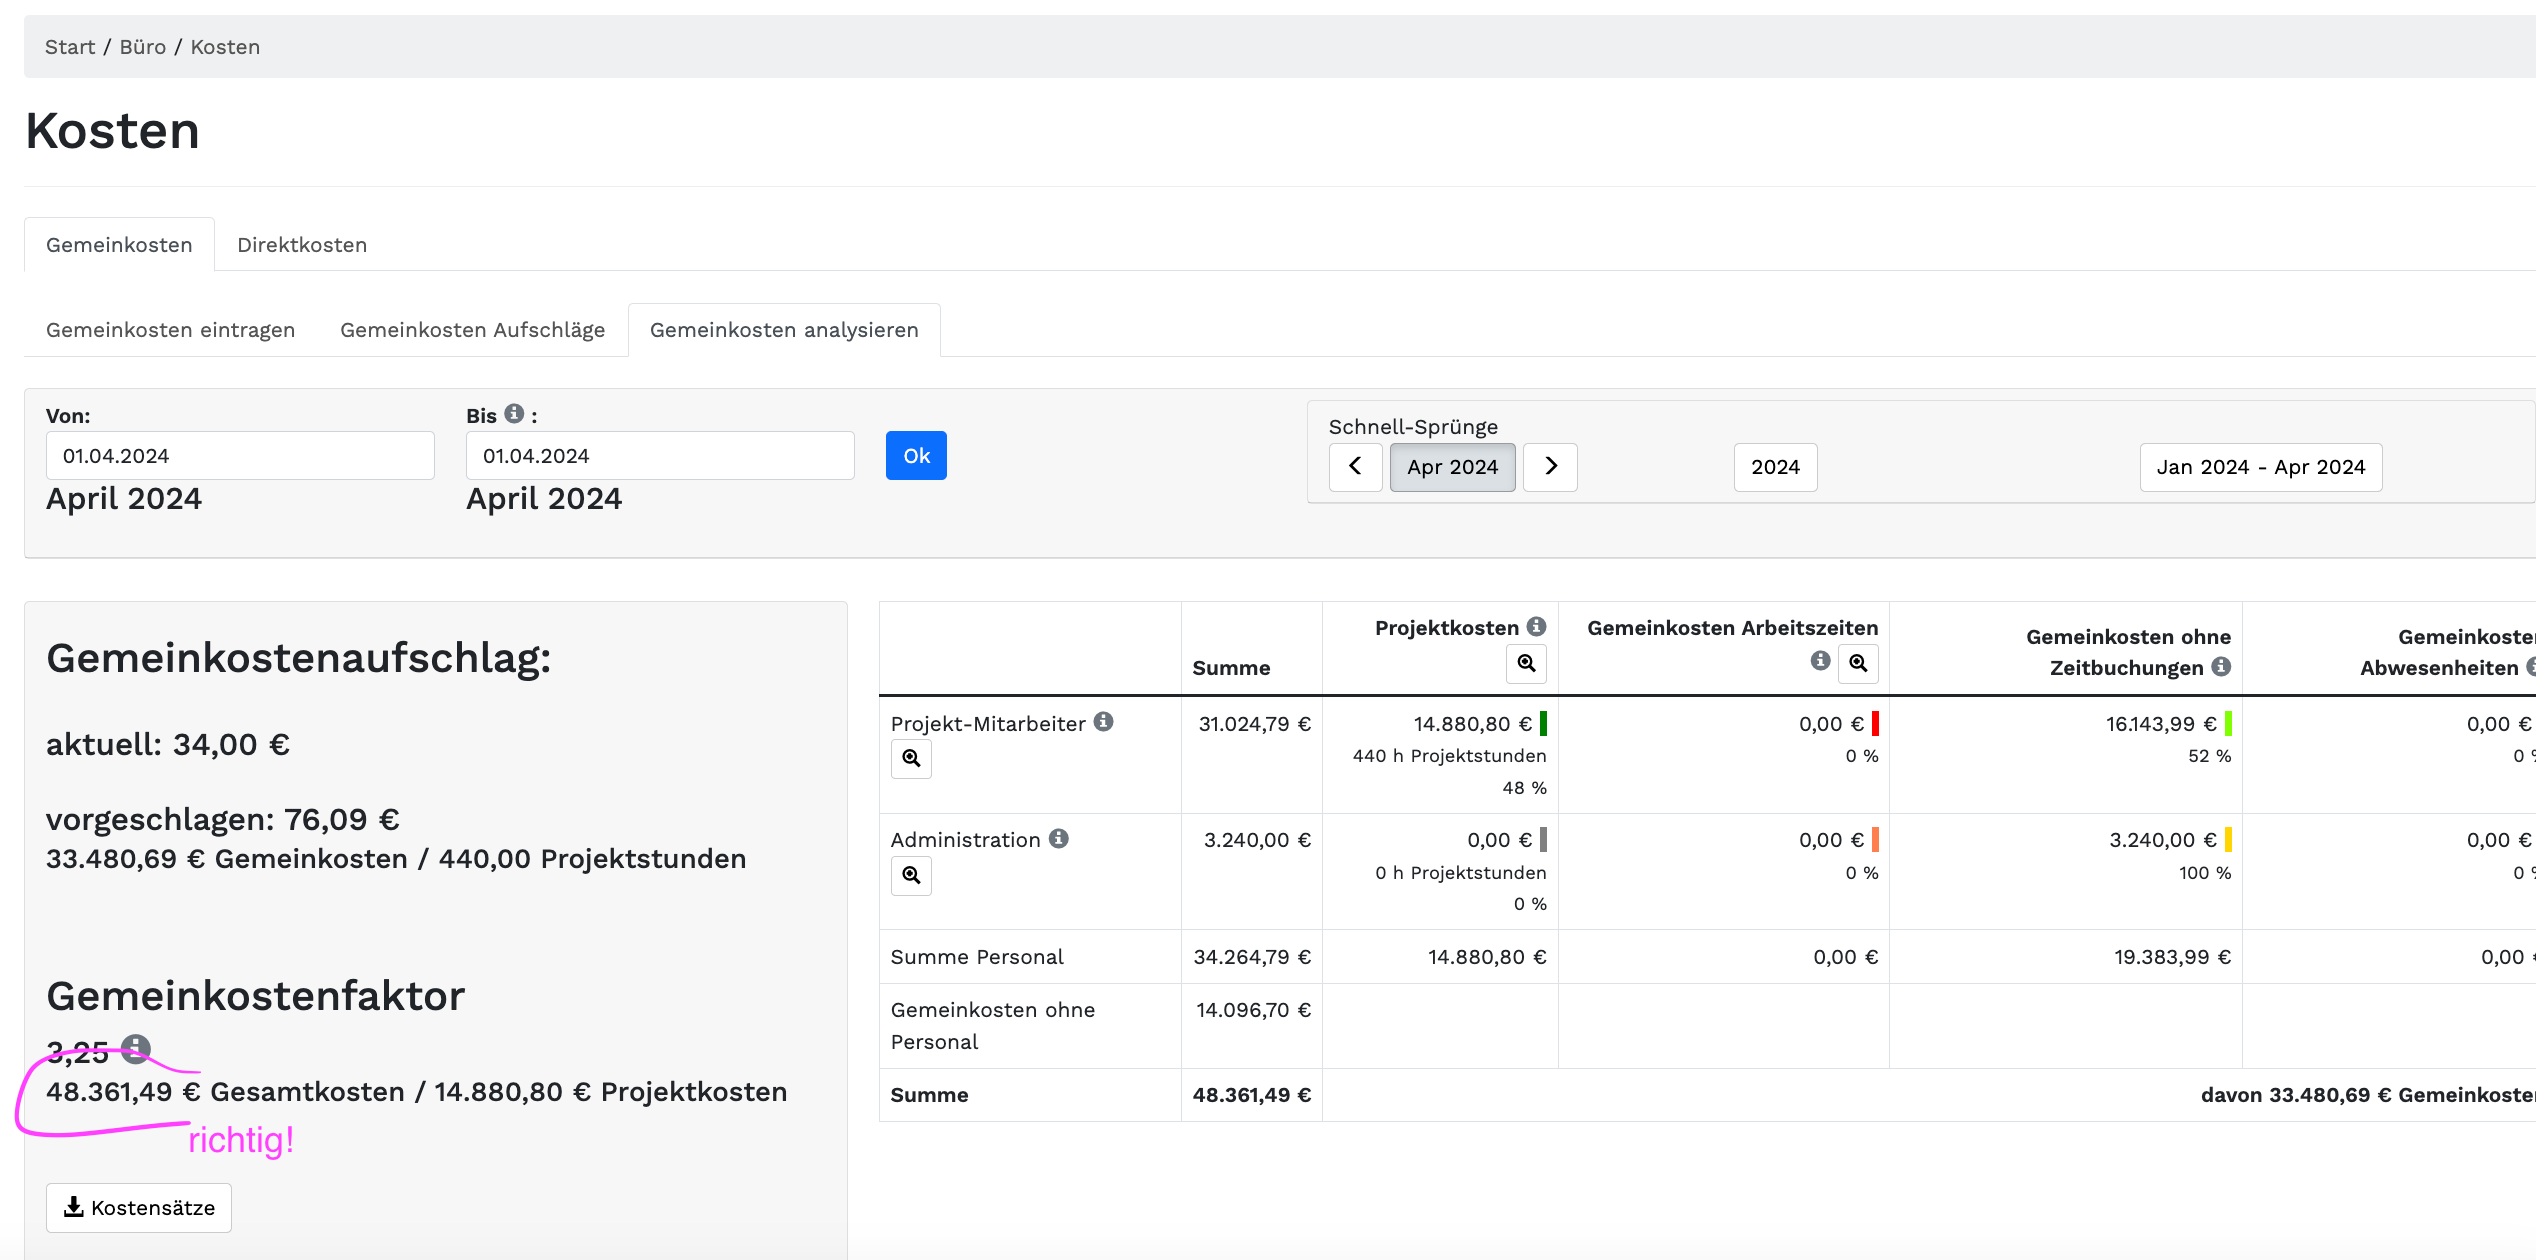Click Start in the breadcrumb
The width and height of the screenshot is (2536, 1260).
pyautogui.click(x=70, y=47)
